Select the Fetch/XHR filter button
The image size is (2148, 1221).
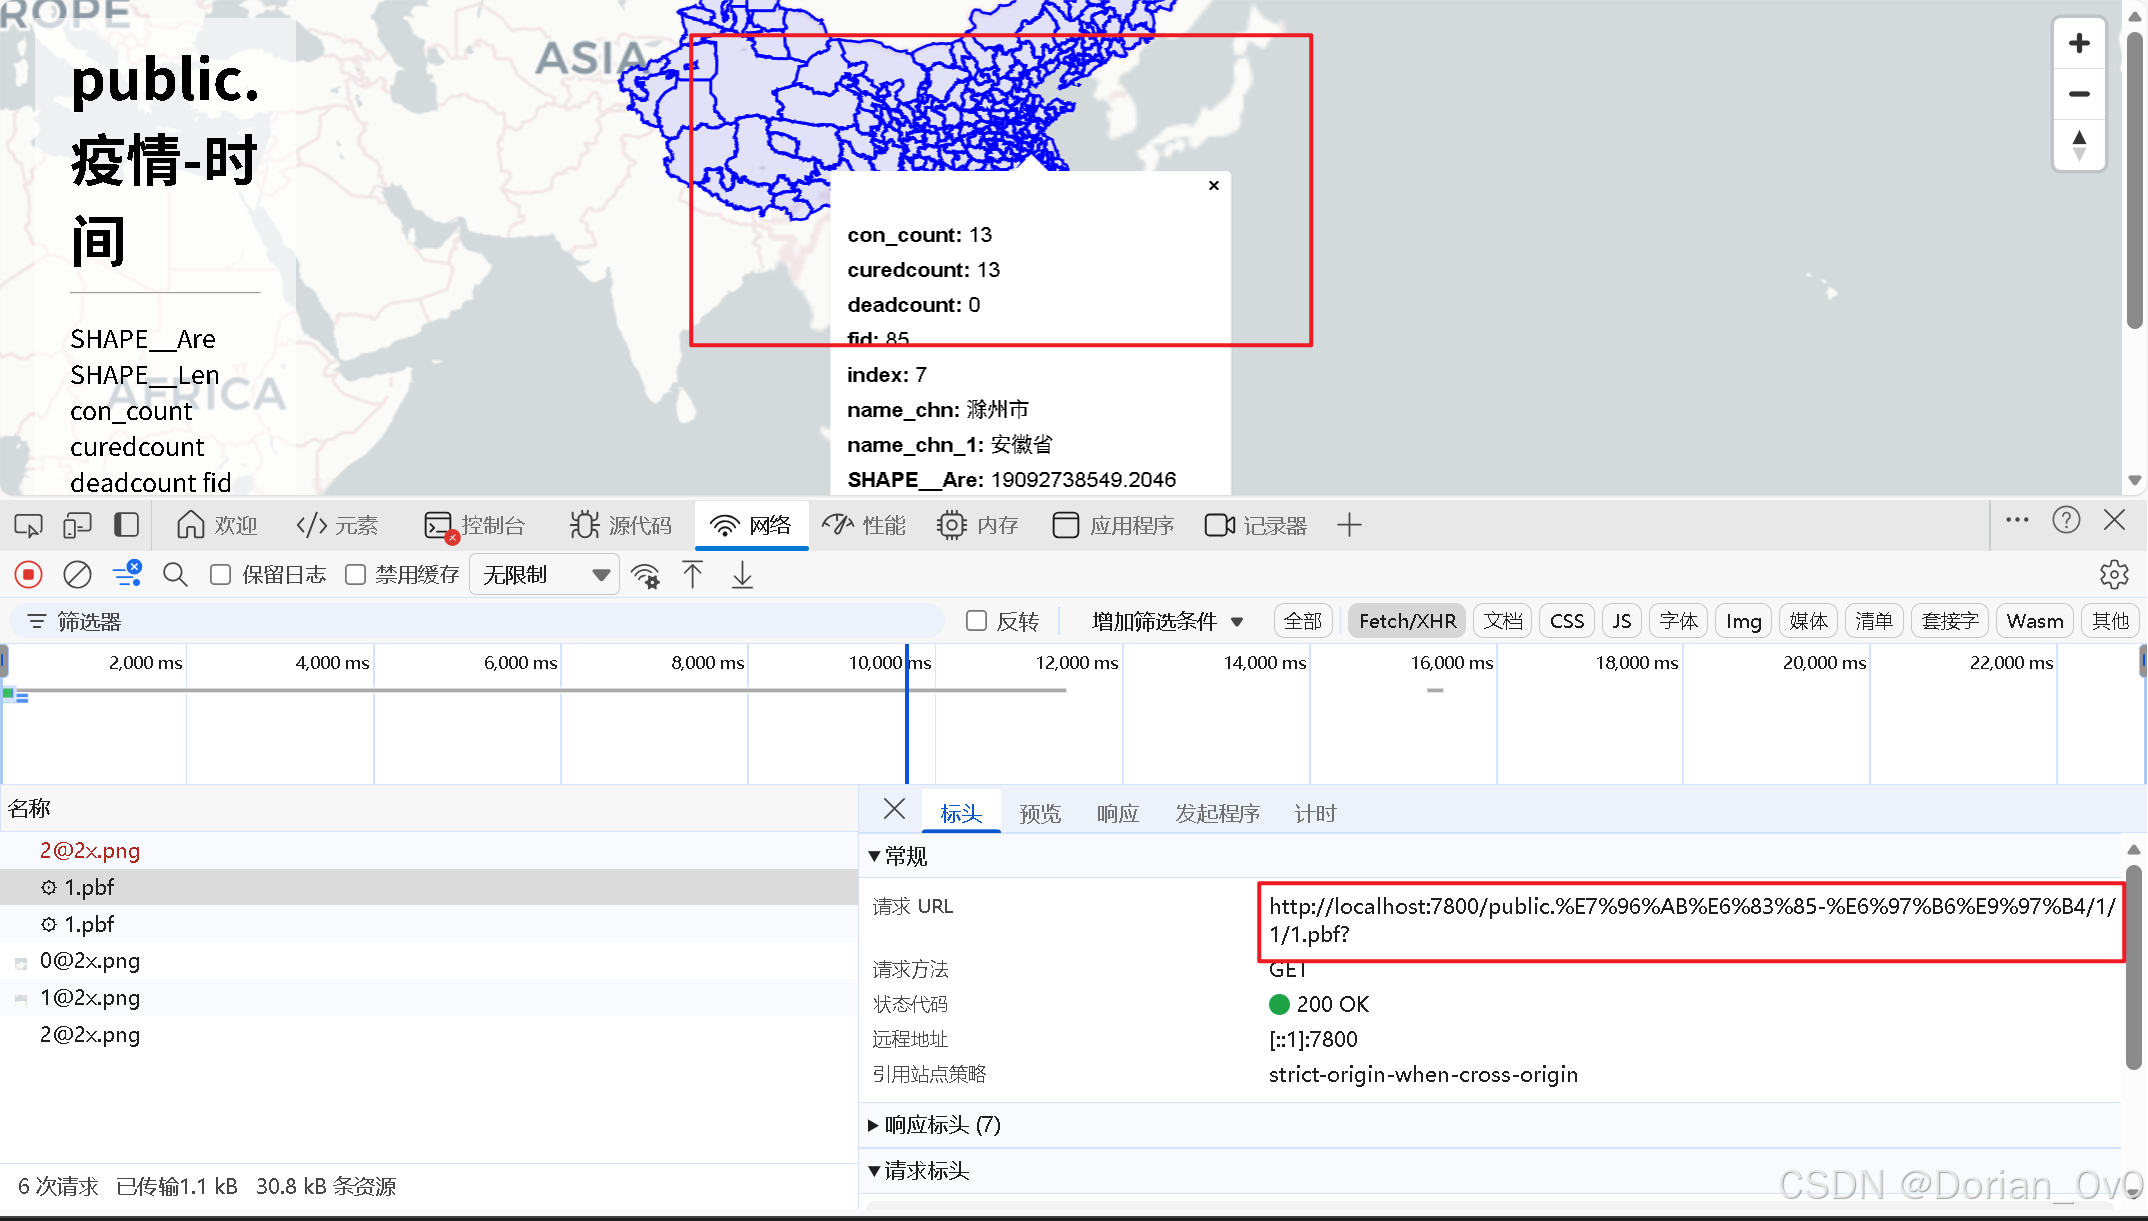pos(1406,621)
